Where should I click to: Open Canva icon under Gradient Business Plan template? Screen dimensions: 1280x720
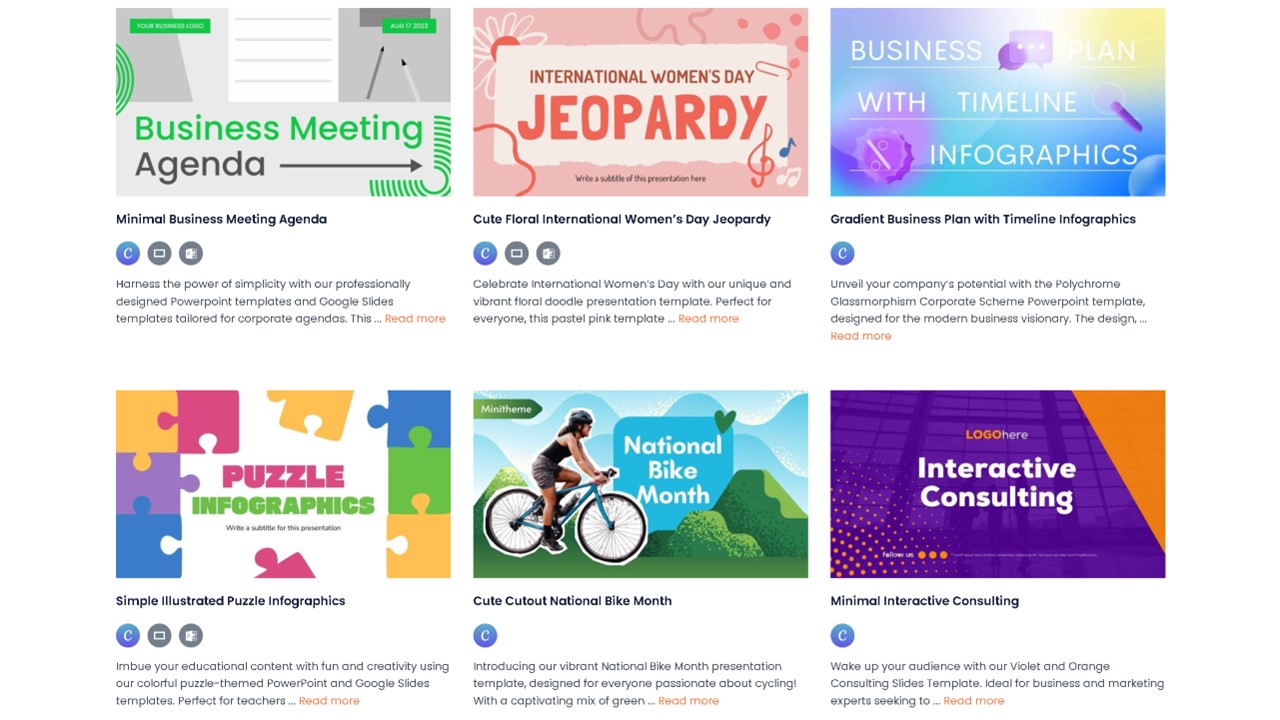coord(842,253)
